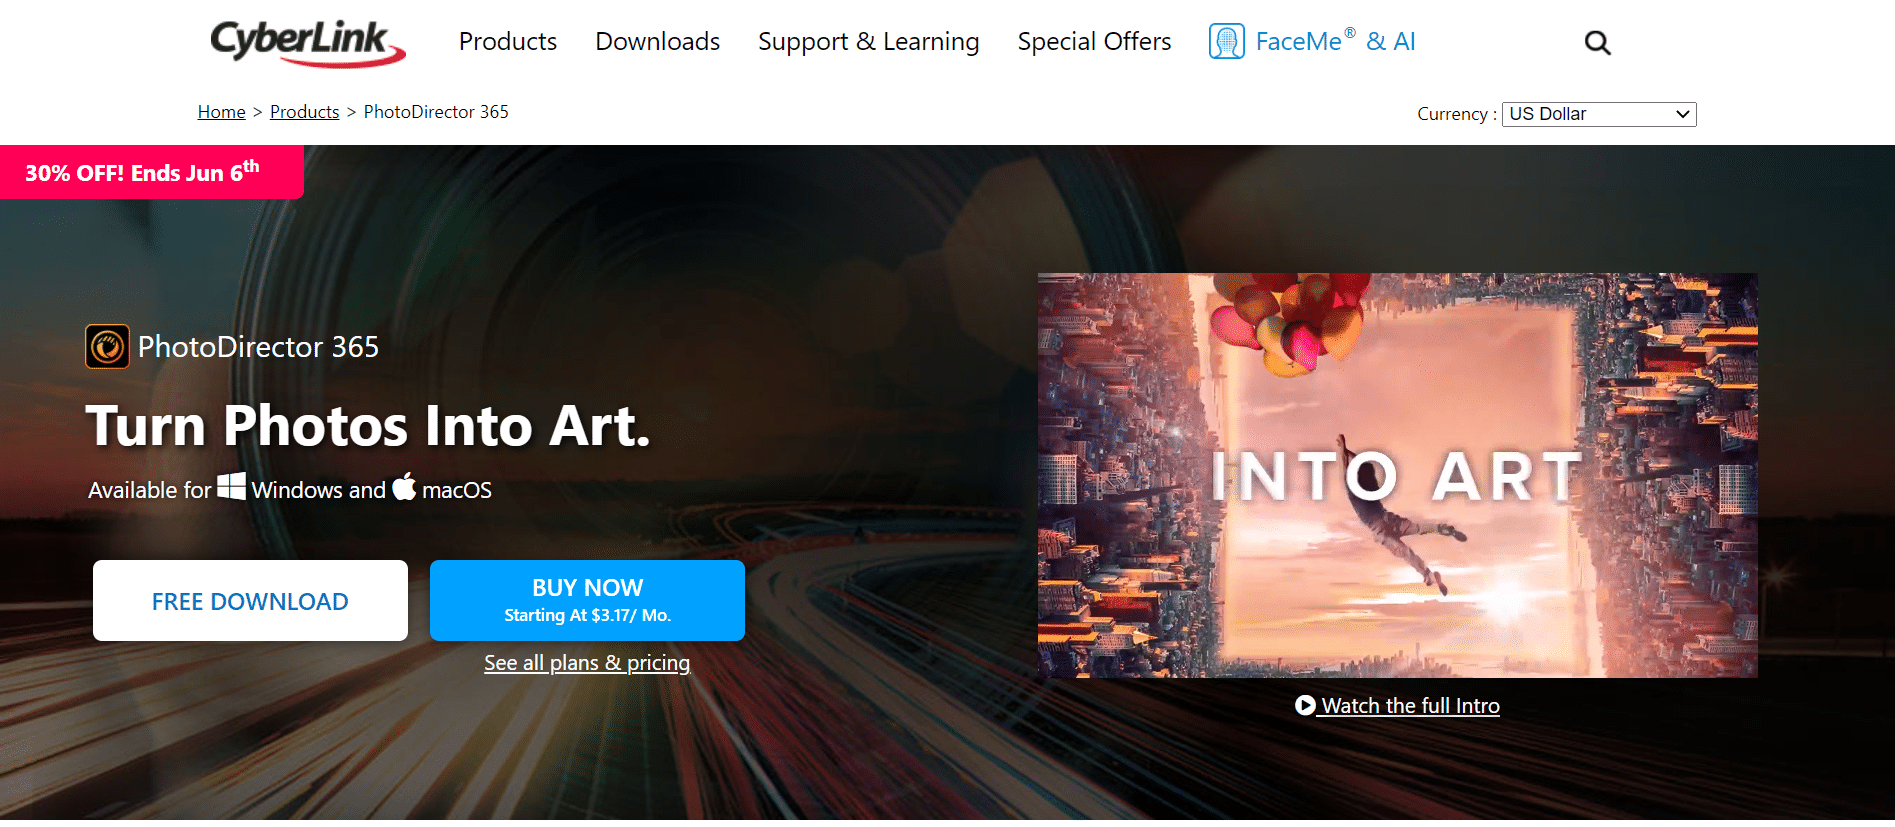Click the play icon beside Watch the full Intro
The height and width of the screenshot is (827, 1895).
[x=1305, y=705]
